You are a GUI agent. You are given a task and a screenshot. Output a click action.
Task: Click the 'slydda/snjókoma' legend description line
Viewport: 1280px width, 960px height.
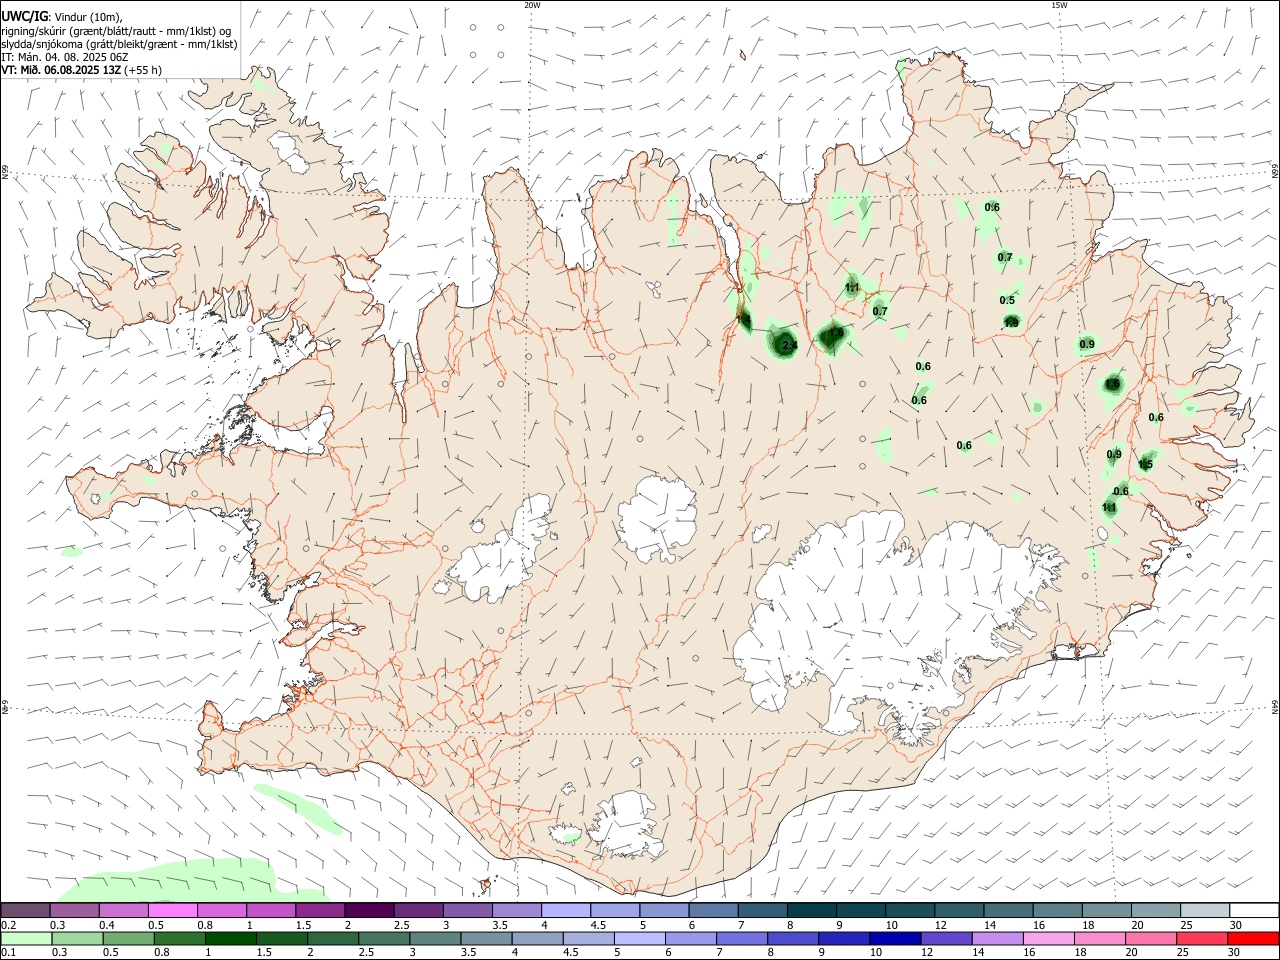(x=120, y=44)
